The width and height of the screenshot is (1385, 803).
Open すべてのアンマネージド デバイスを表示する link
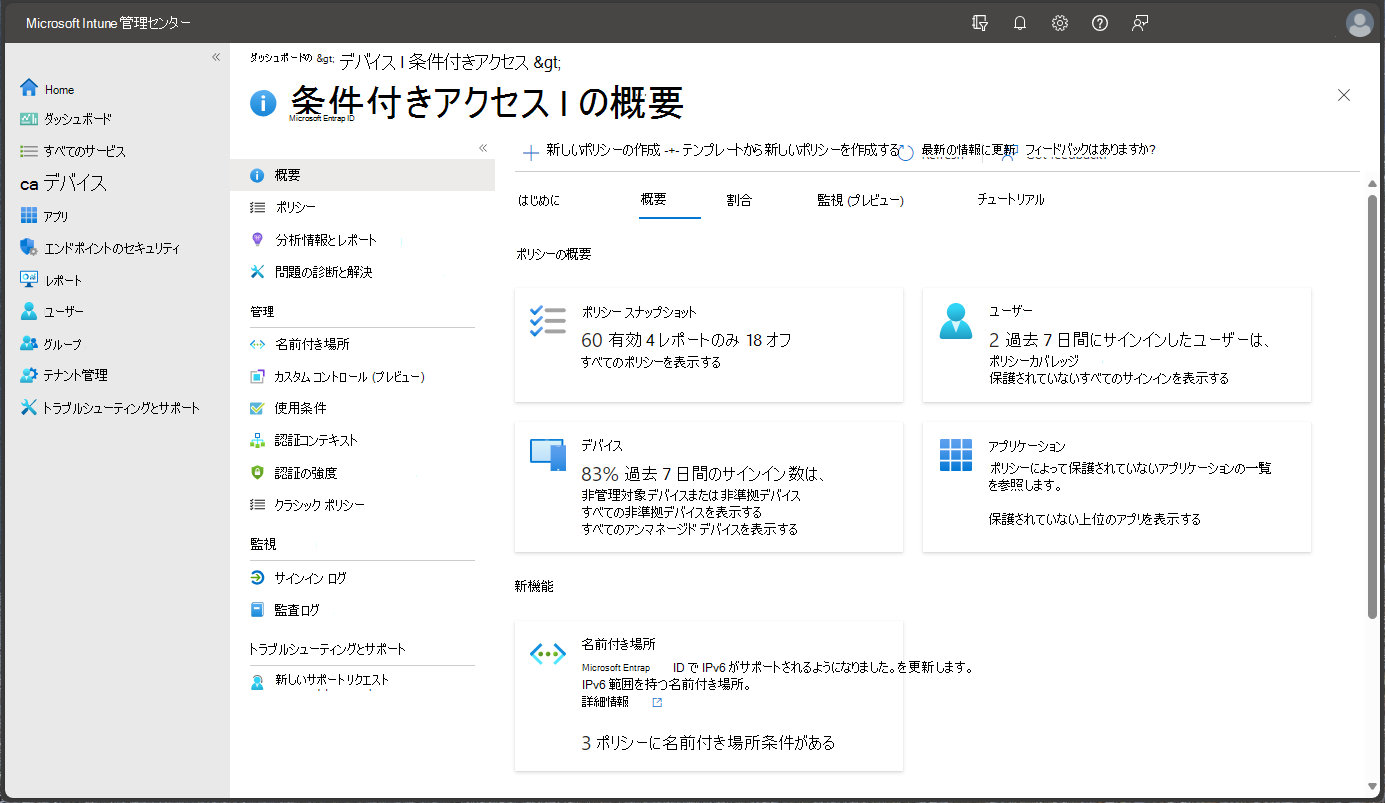(x=690, y=529)
